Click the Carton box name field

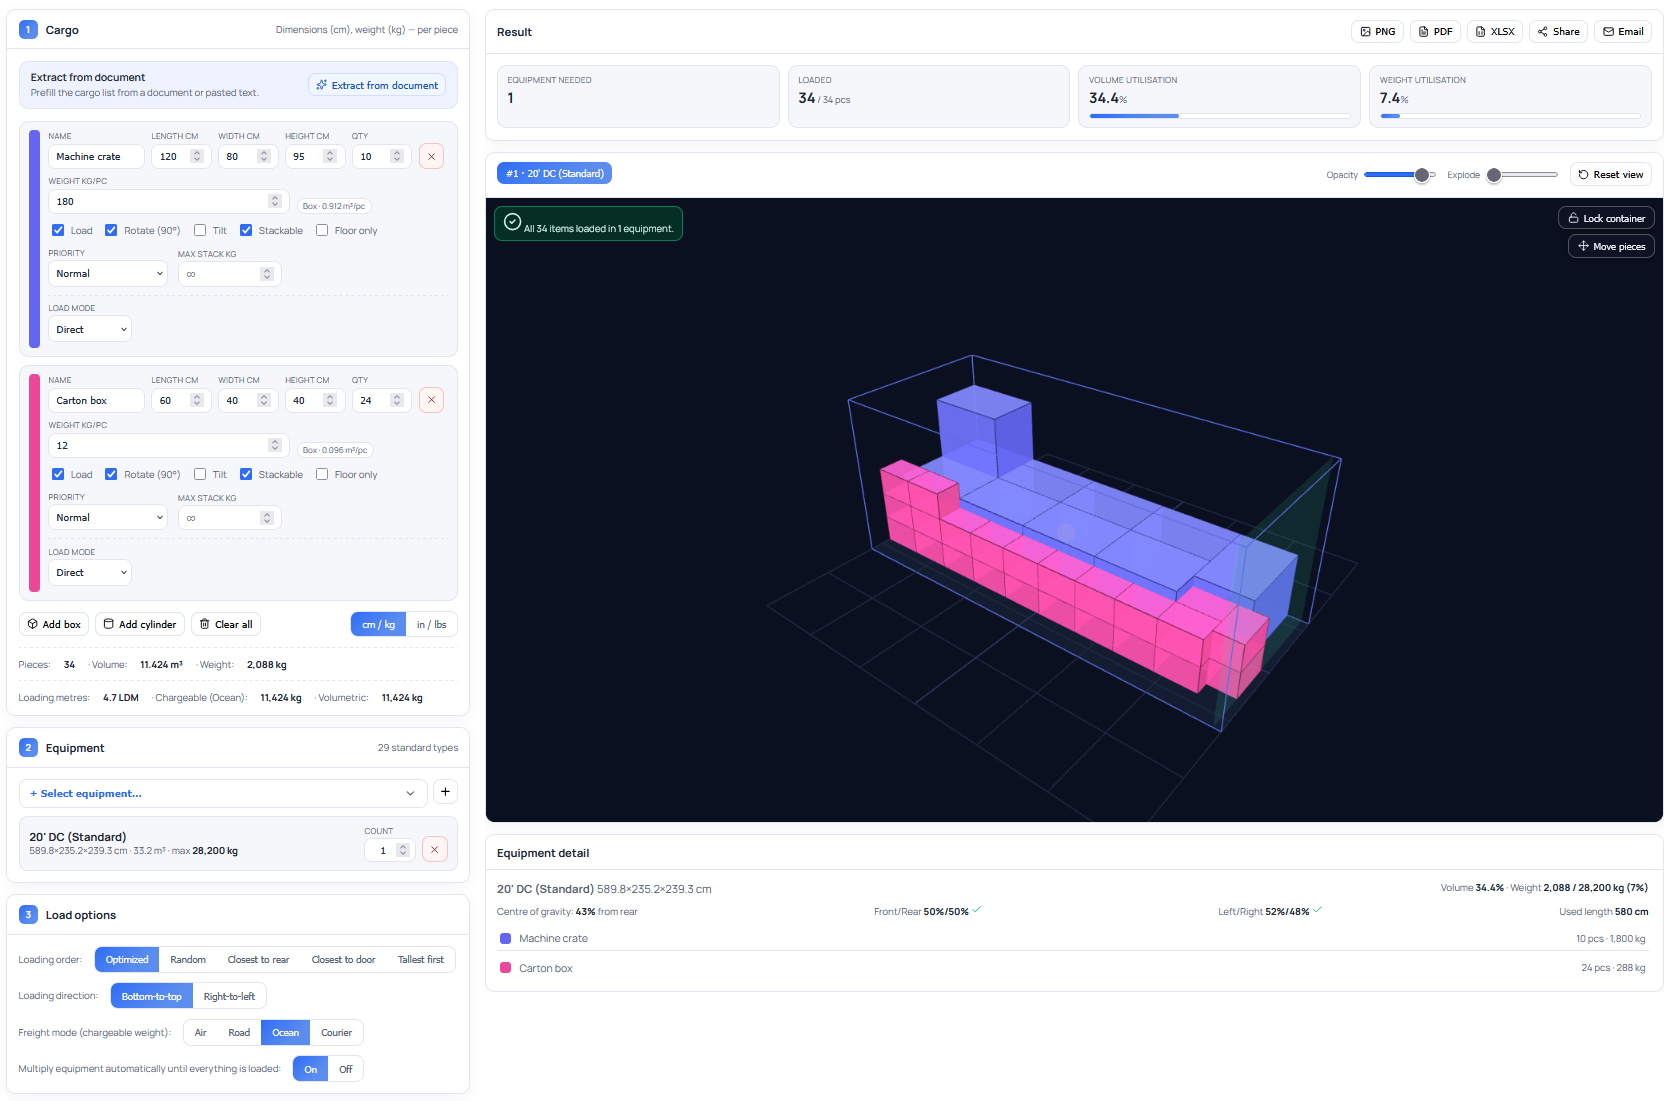click(96, 401)
